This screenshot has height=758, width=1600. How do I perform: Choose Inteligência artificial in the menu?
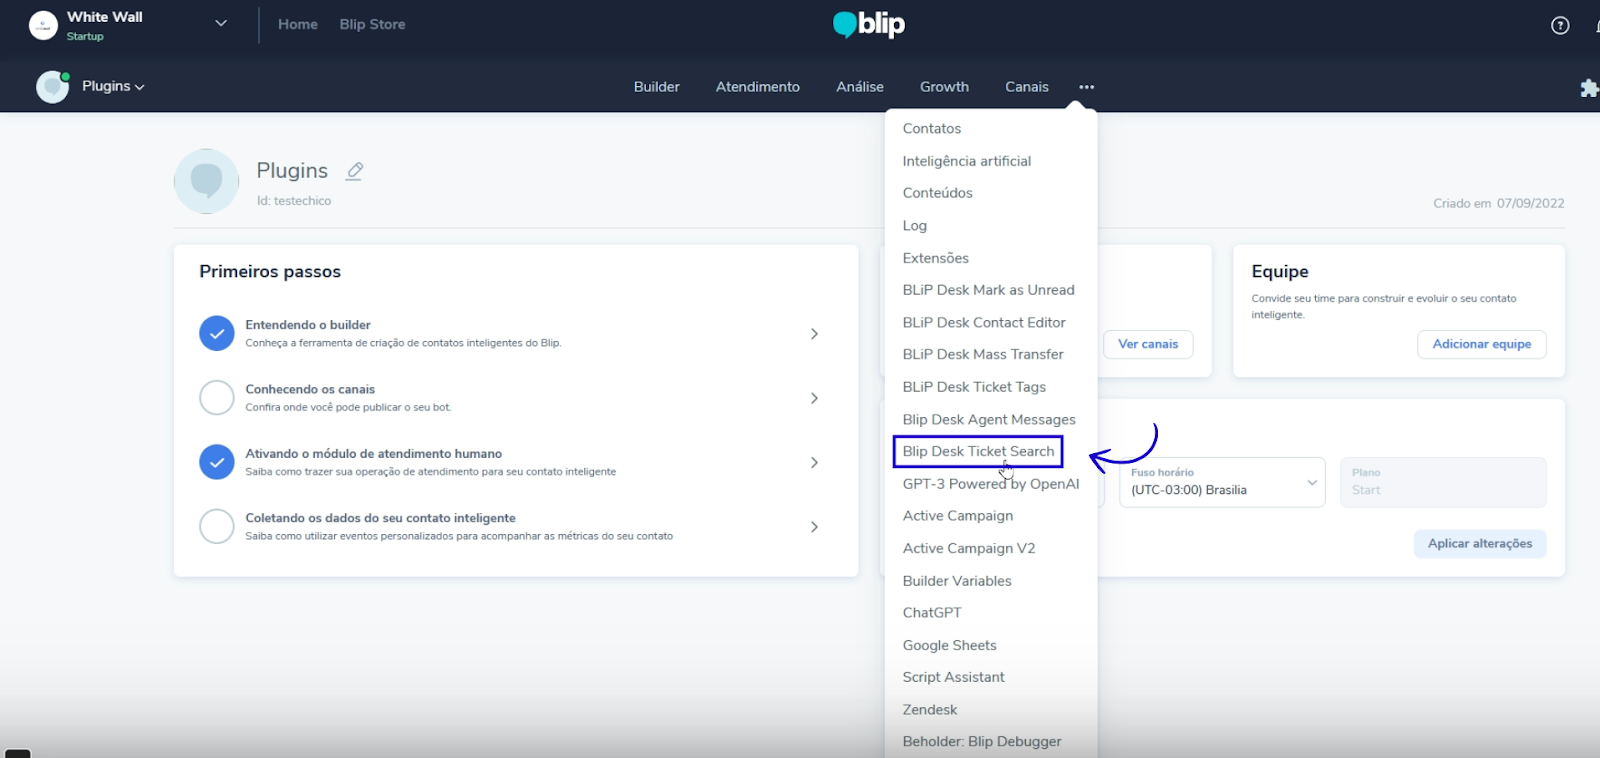[x=967, y=161]
